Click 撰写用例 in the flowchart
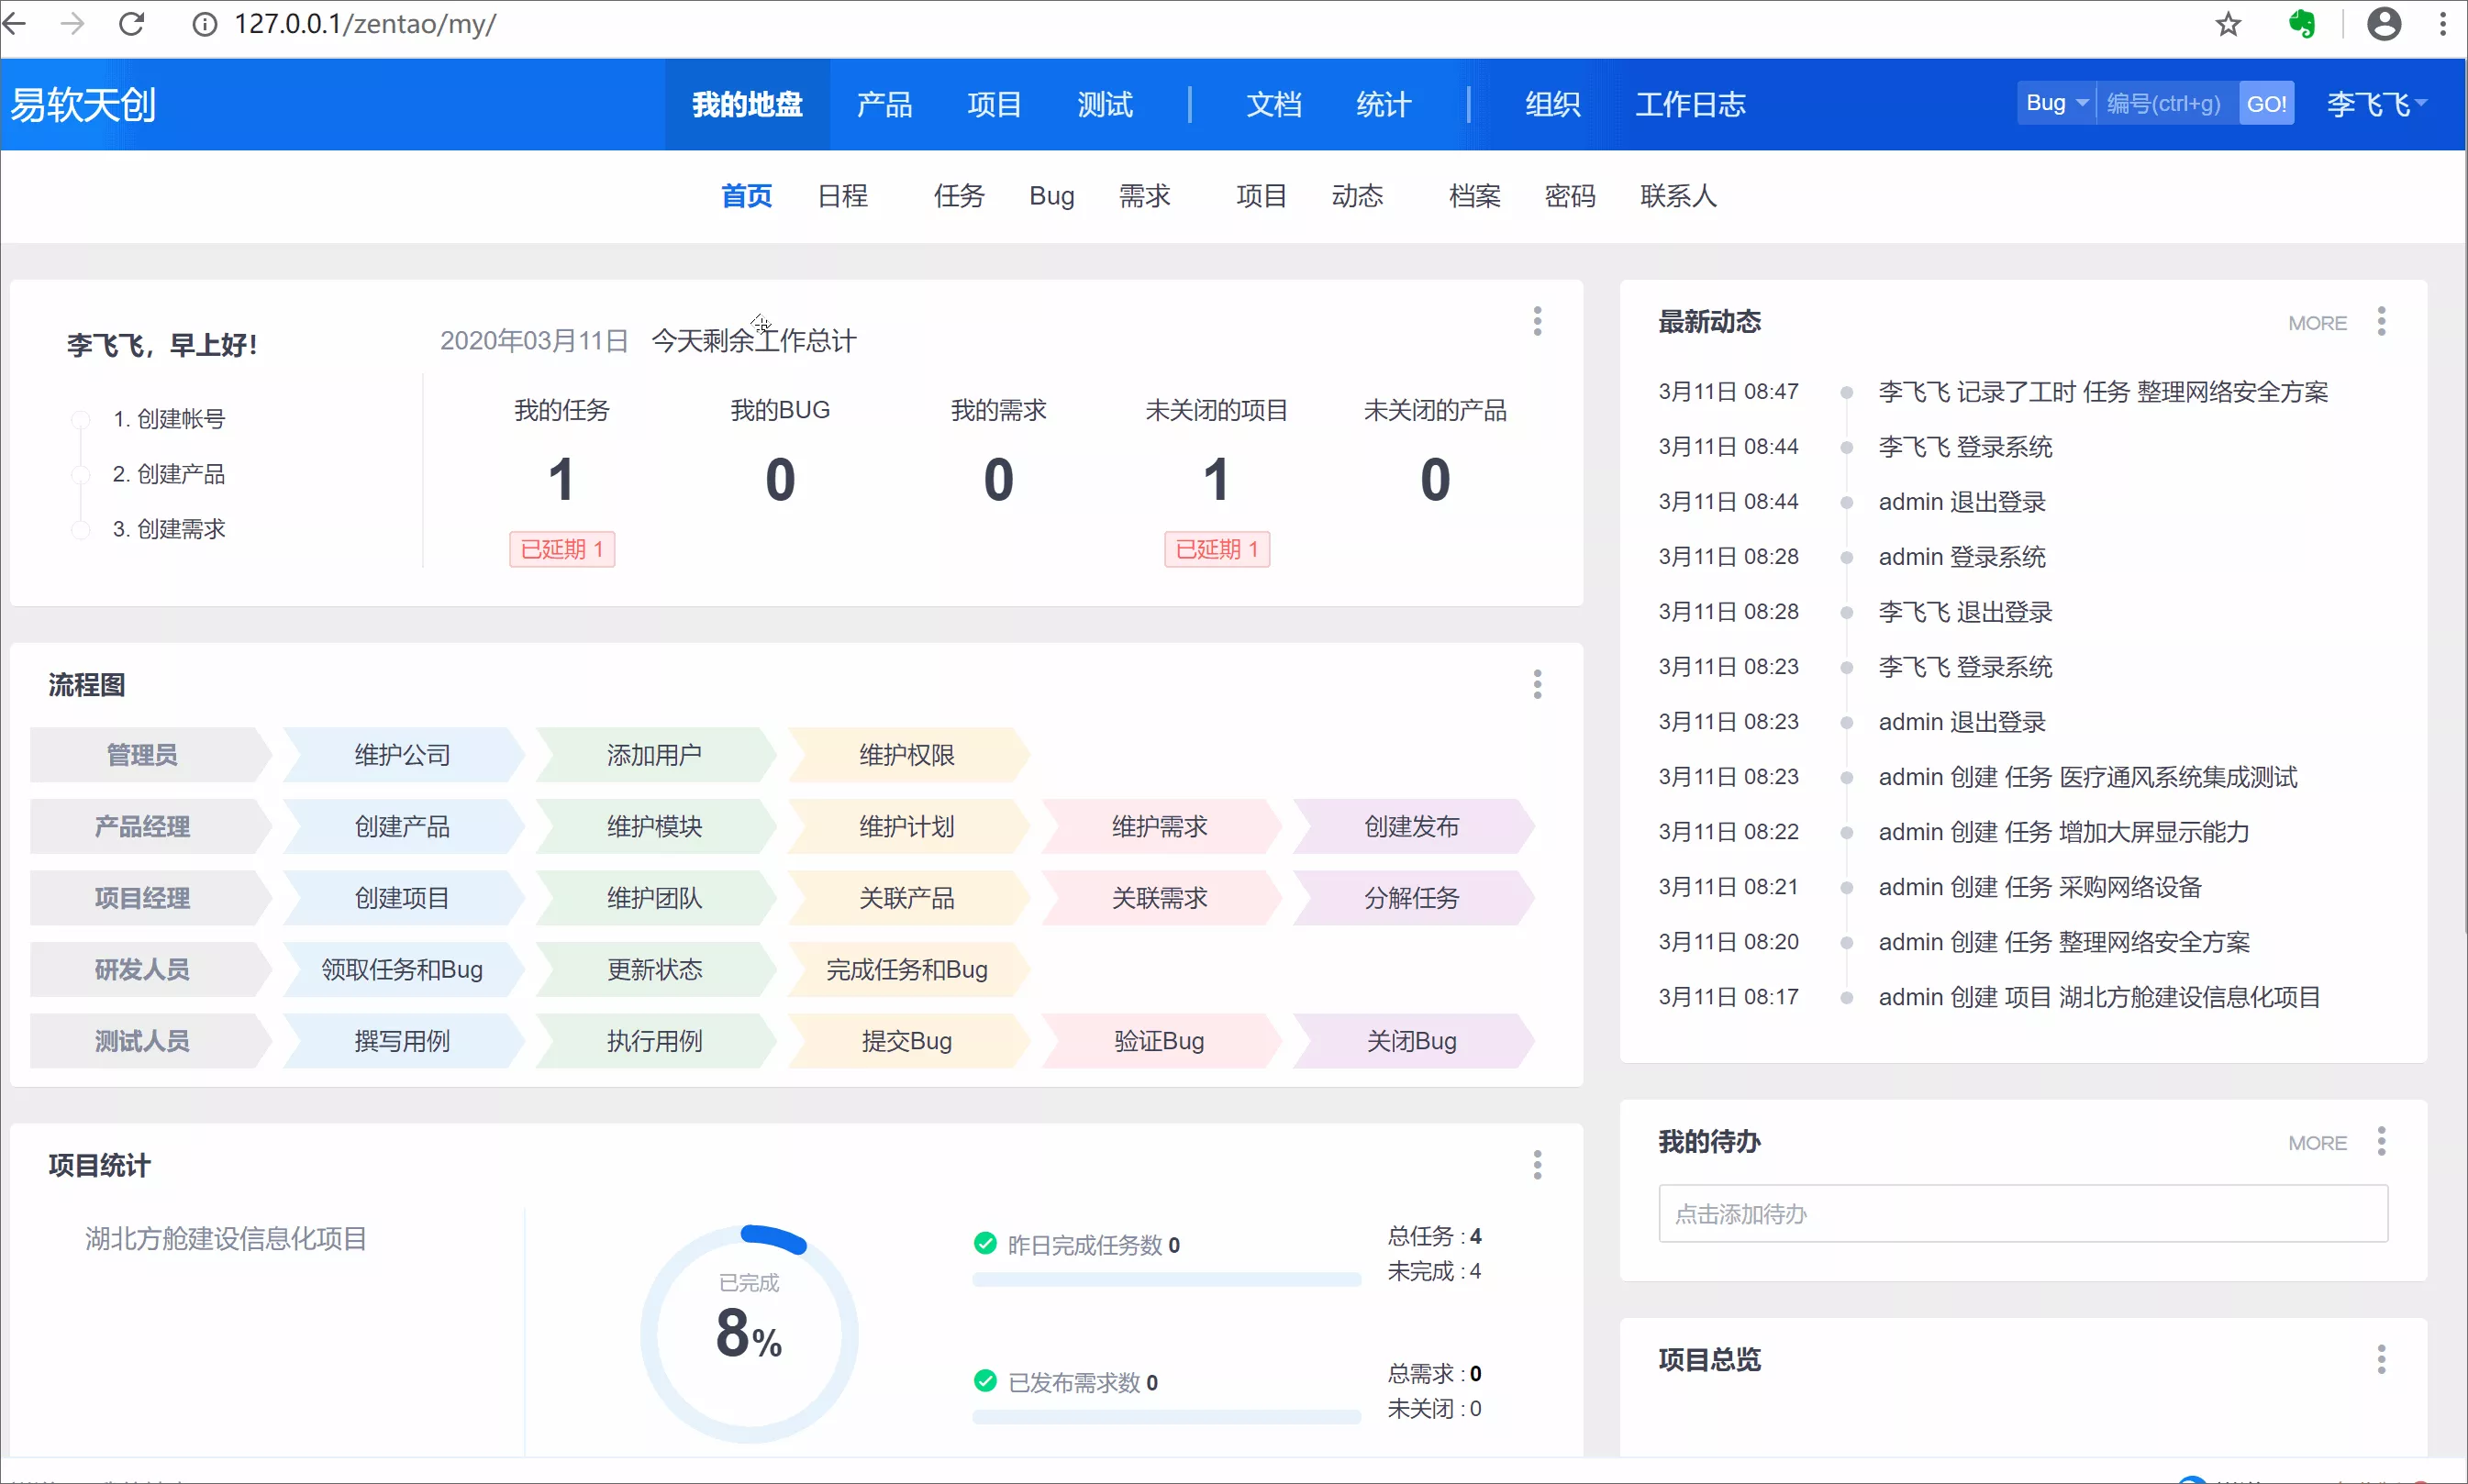The image size is (2468, 1484). click(x=403, y=1041)
